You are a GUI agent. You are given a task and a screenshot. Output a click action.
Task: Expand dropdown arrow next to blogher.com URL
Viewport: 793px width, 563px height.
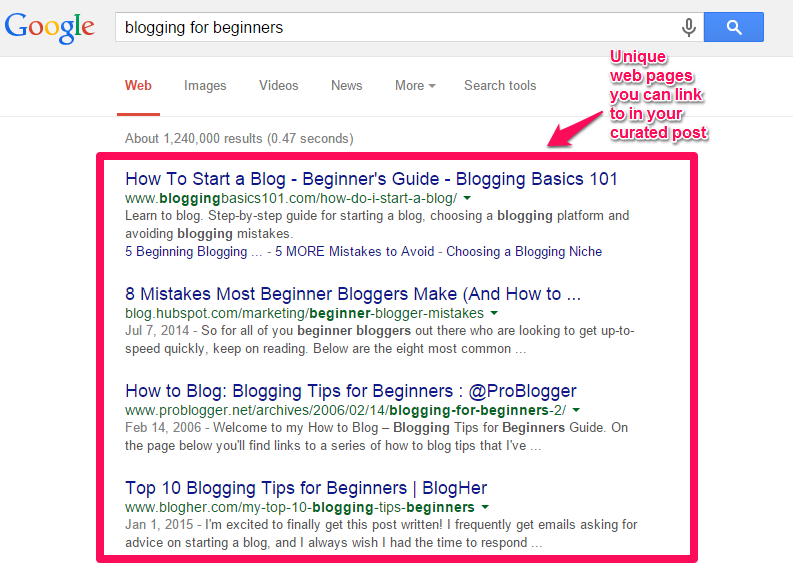click(x=485, y=507)
